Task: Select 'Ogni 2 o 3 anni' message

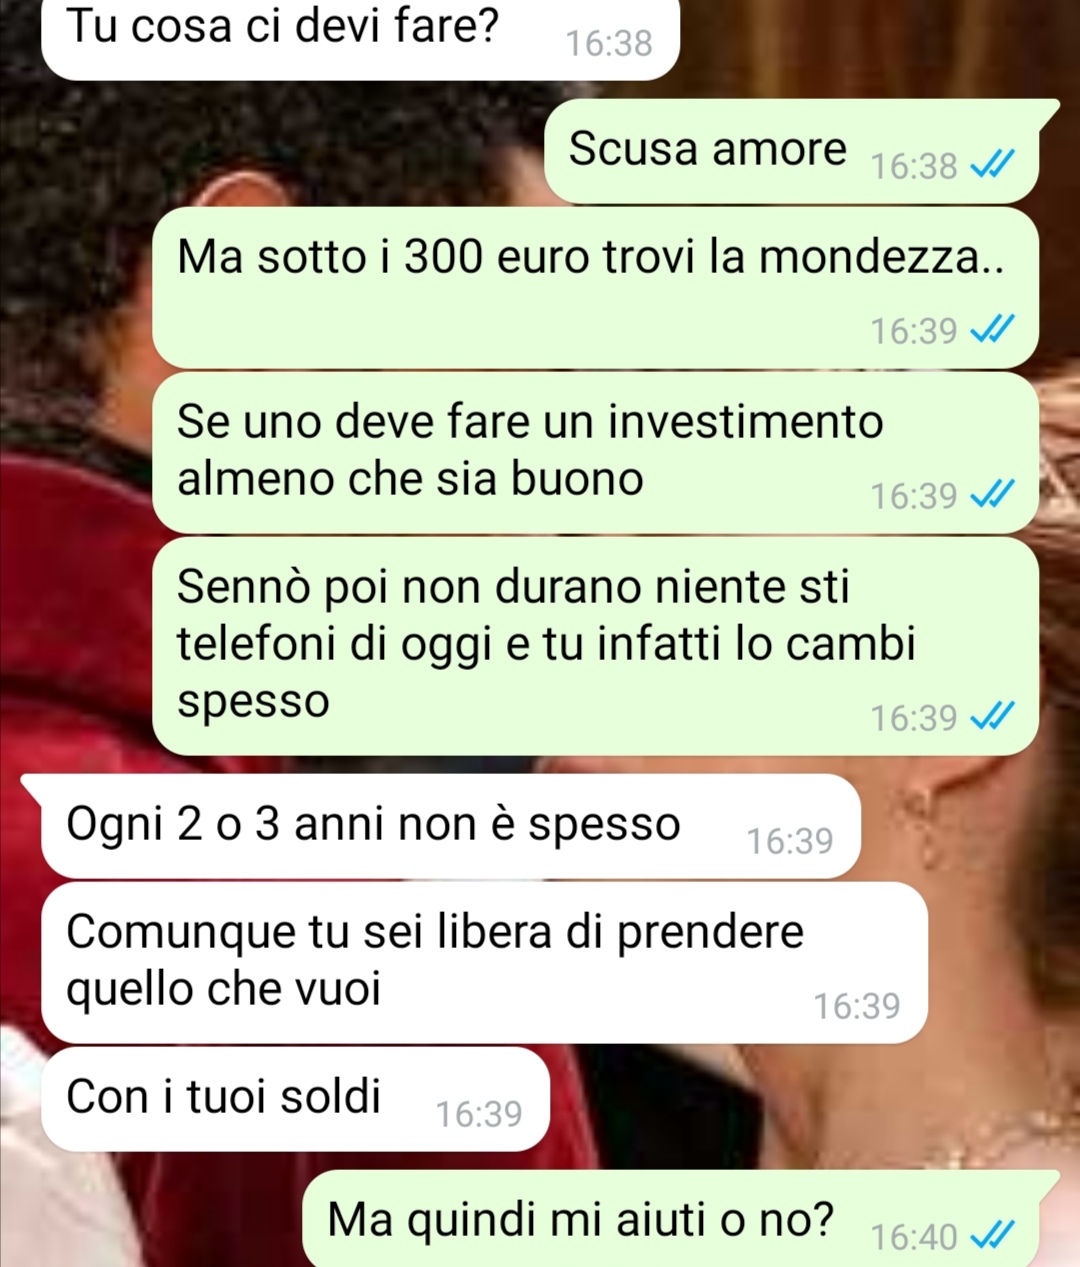Action: tap(450, 827)
